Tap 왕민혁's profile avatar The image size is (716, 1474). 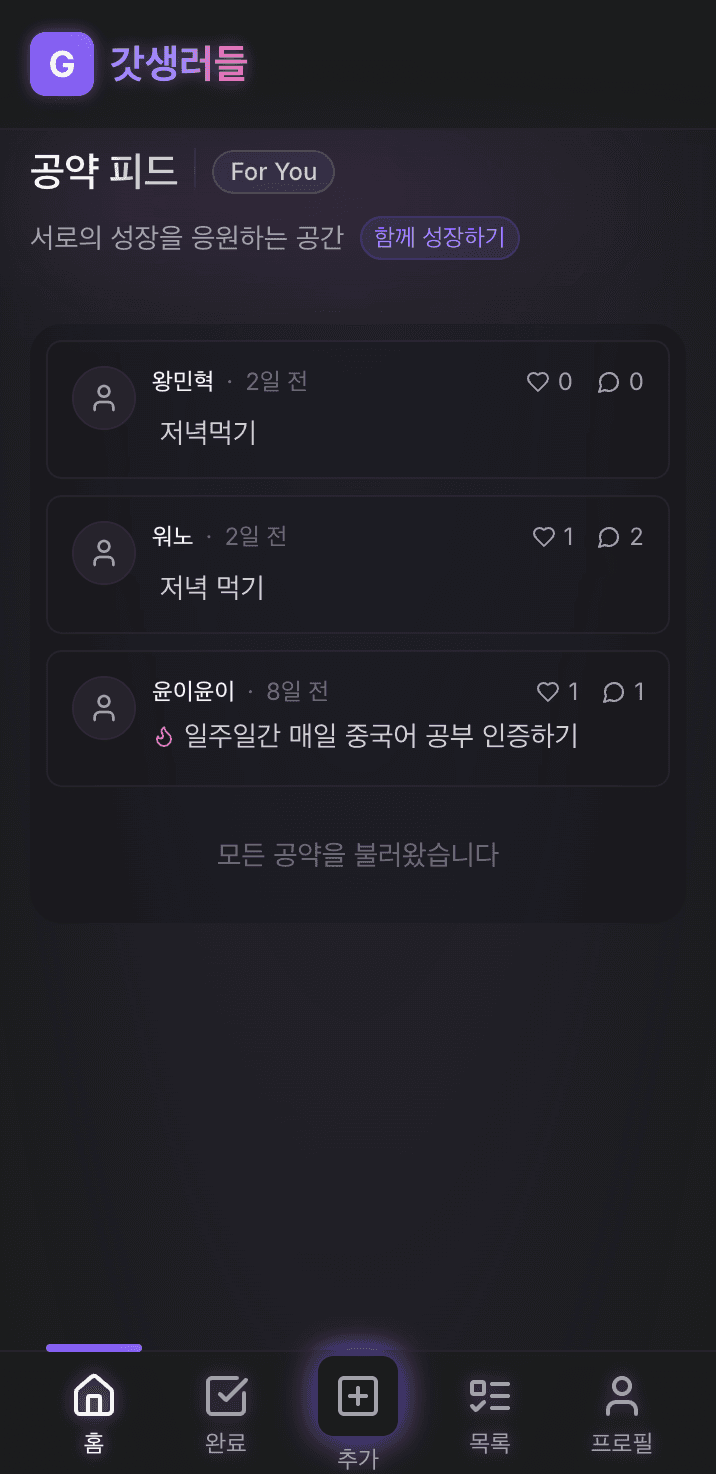[104, 397]
